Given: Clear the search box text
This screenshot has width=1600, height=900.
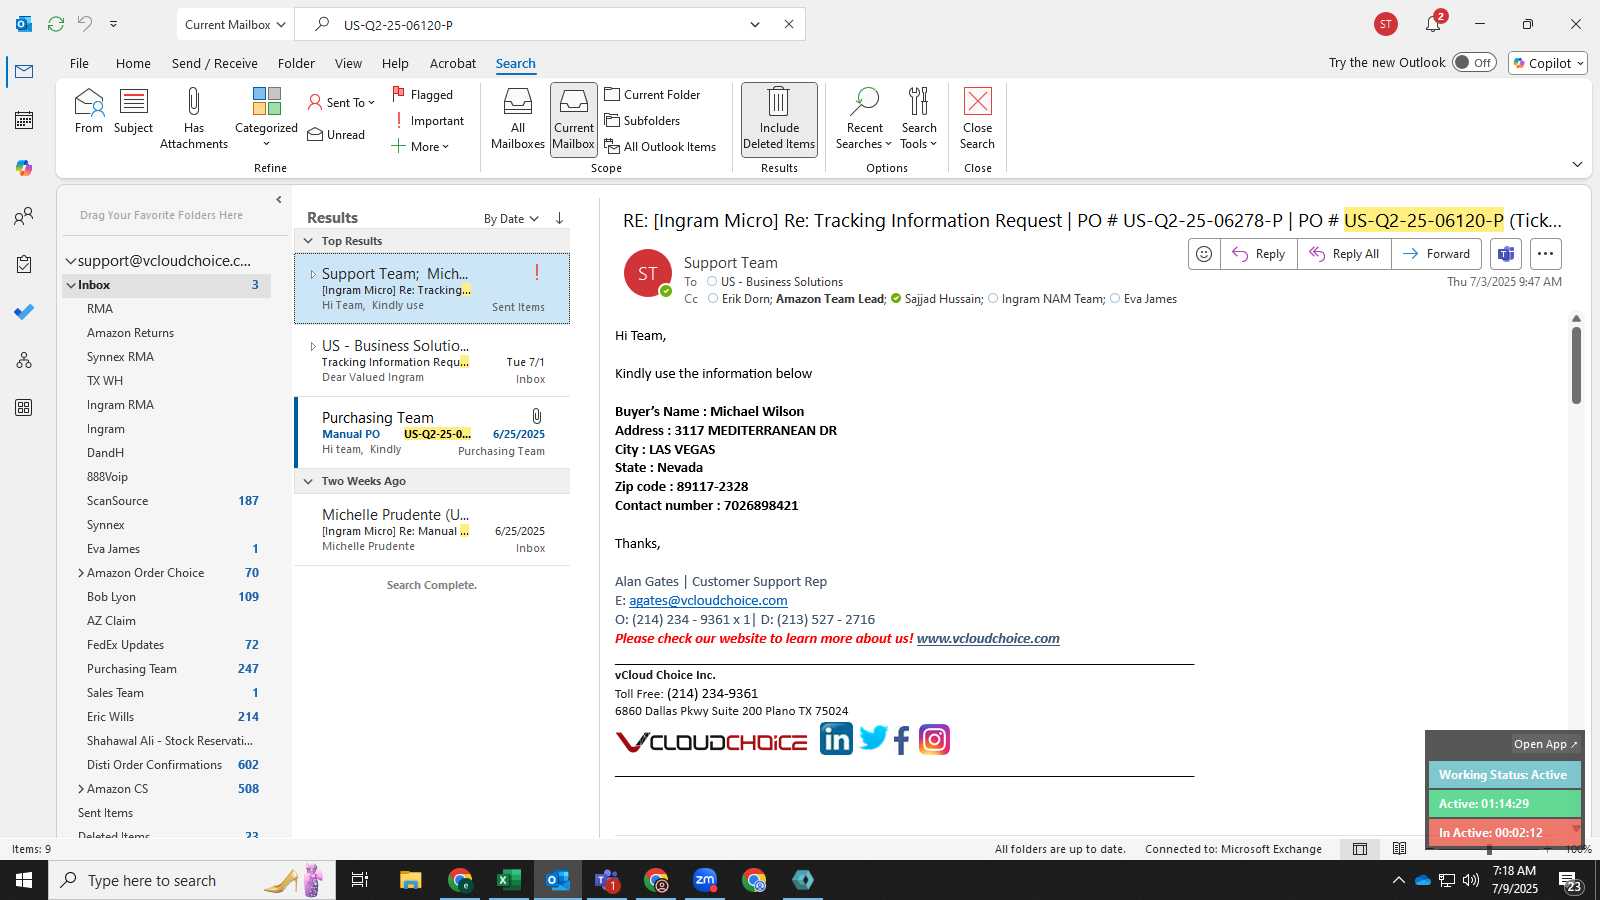Looking at the screenshot, I should click(x=789, y=24).
